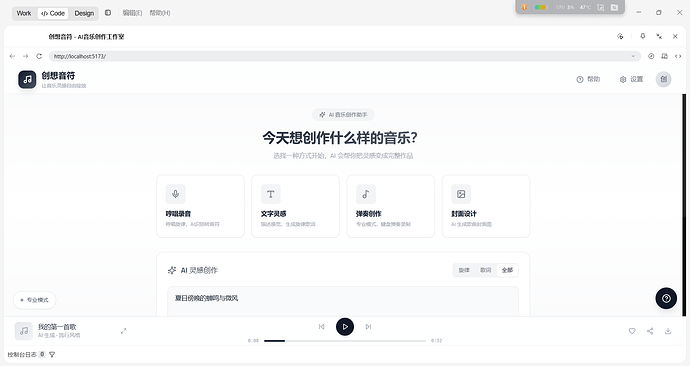The width and height of the screenshot is (690, 366).
Task: Switch to the Design mode tab
Action: click(84, 13)
